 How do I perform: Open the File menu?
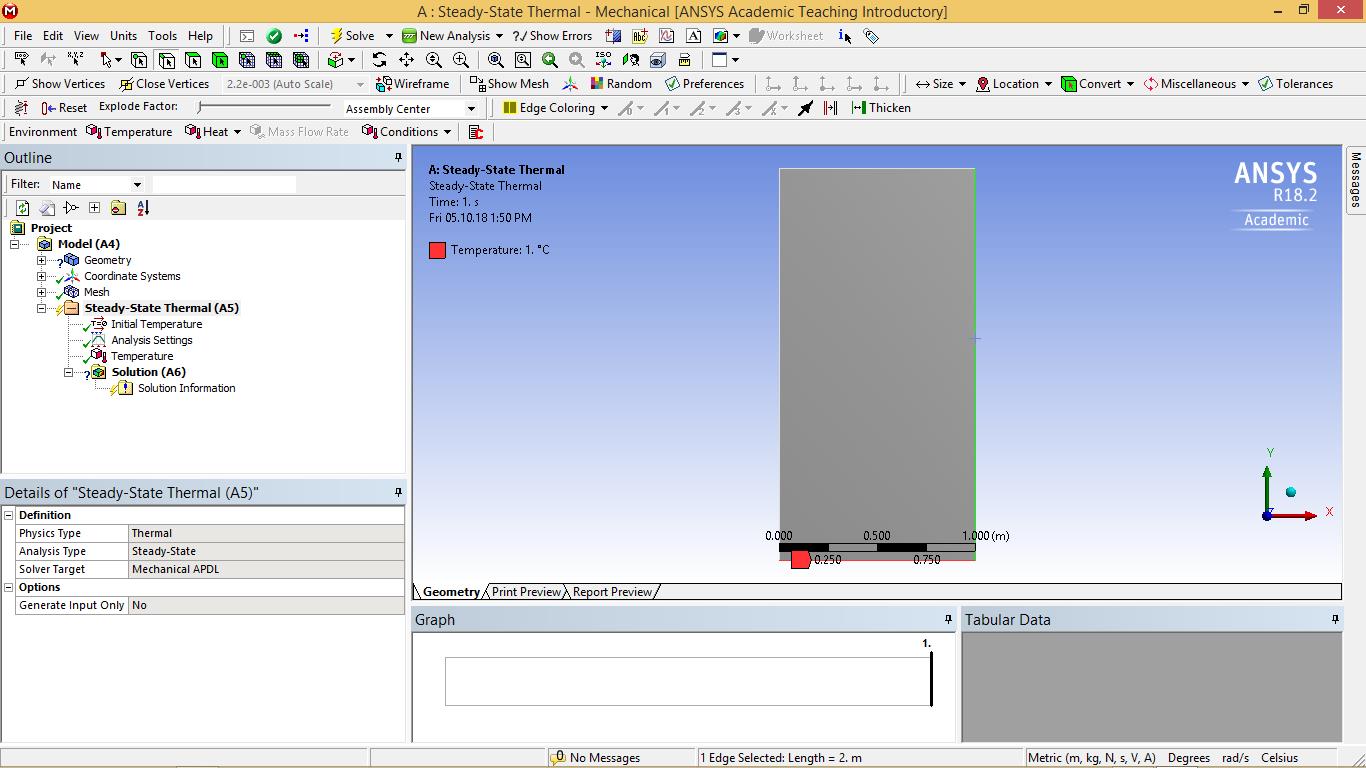[x=23, y=36]
